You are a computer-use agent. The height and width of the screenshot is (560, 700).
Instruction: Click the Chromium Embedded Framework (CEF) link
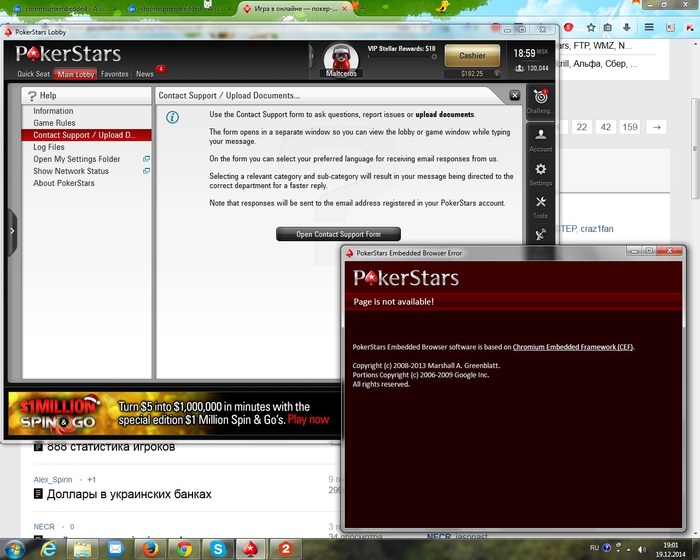pyautogui.click(x=573, y=347)
